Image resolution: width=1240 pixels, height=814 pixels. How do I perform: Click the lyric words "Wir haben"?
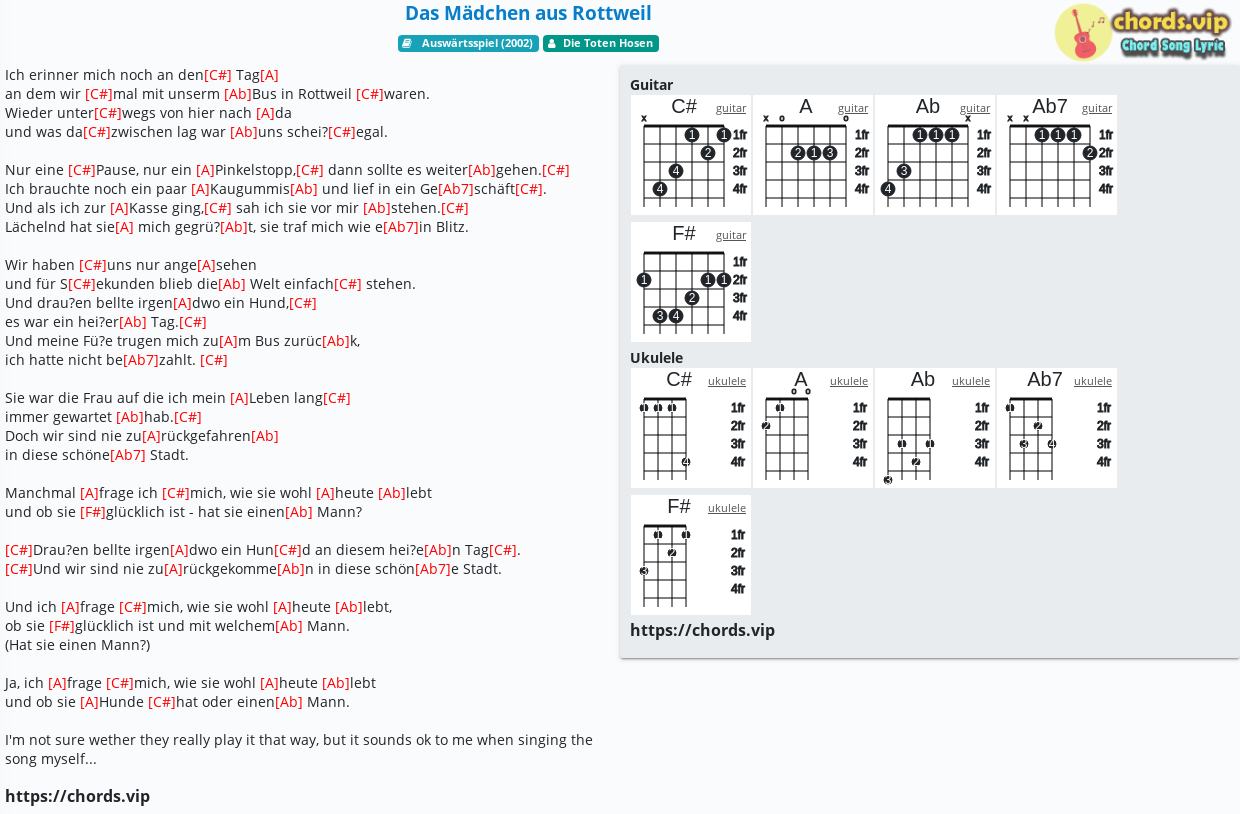[x=40, y=265]
